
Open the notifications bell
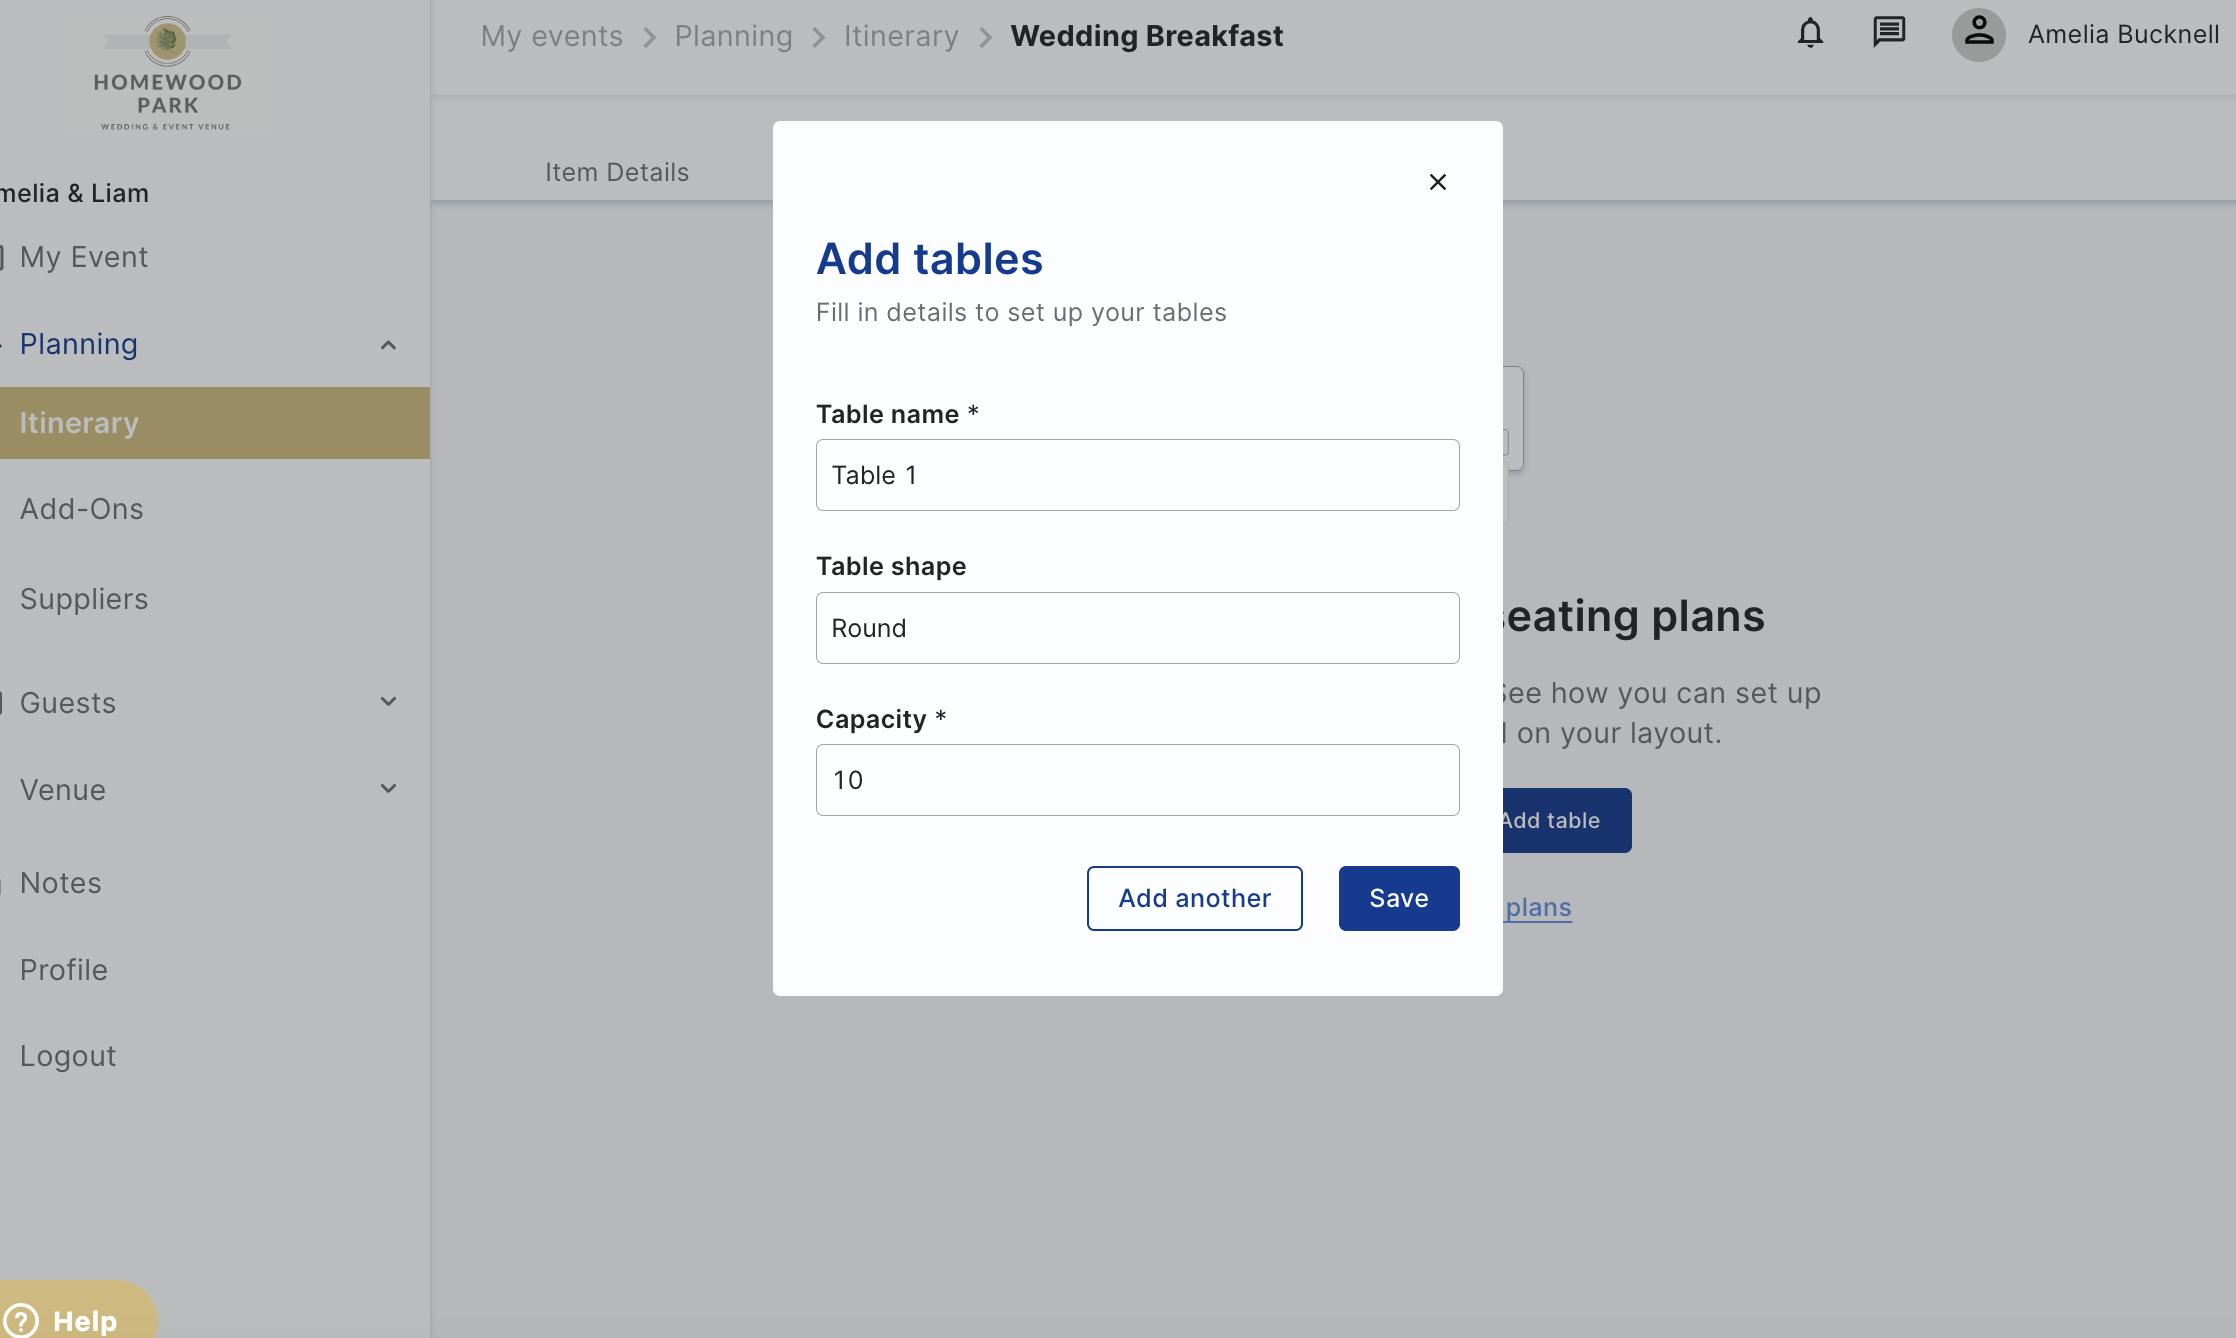pyautogui.click(x=1810, y=34)
